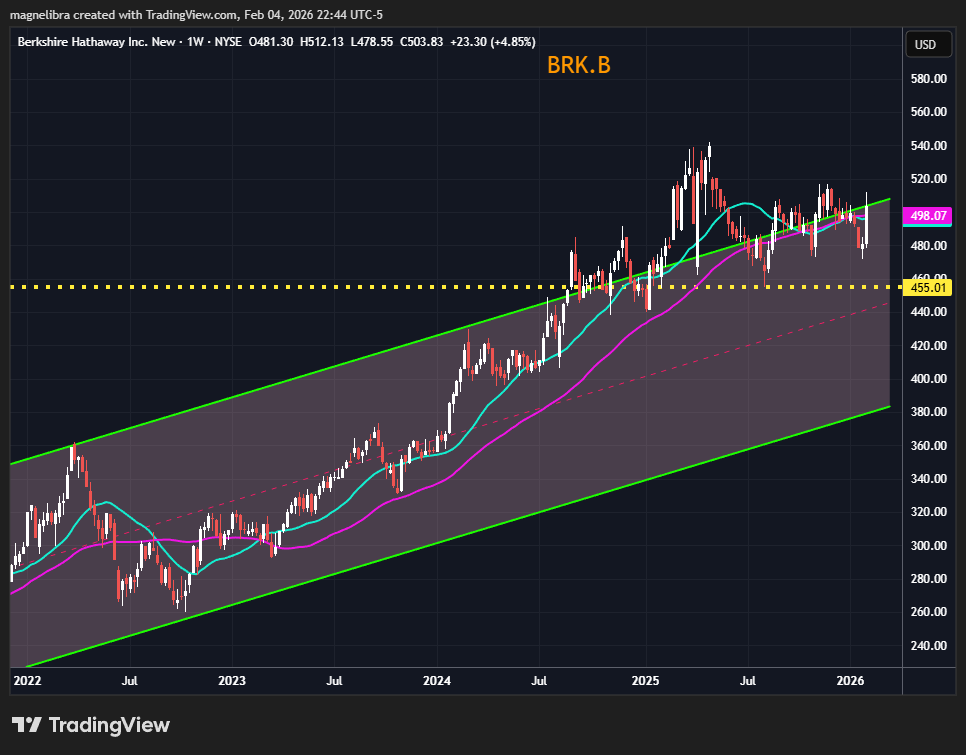The height and width of the screenshot is (755, 966).
Task: Click the 340.00 price axis label
Action: click(928, 479)
